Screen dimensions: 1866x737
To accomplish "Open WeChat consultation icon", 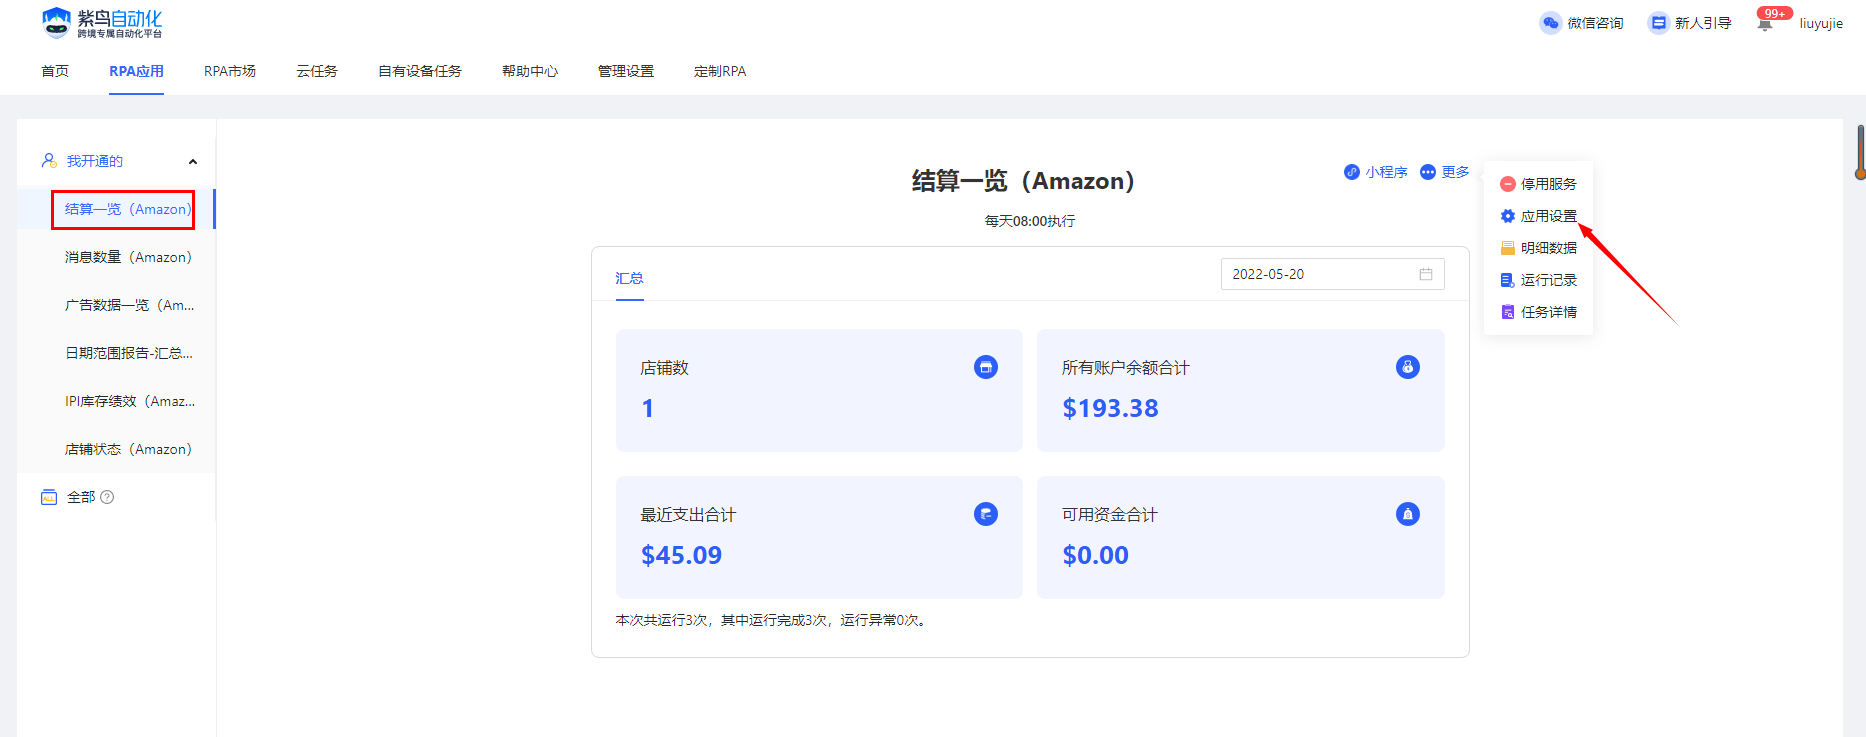I will (1550, 23).
